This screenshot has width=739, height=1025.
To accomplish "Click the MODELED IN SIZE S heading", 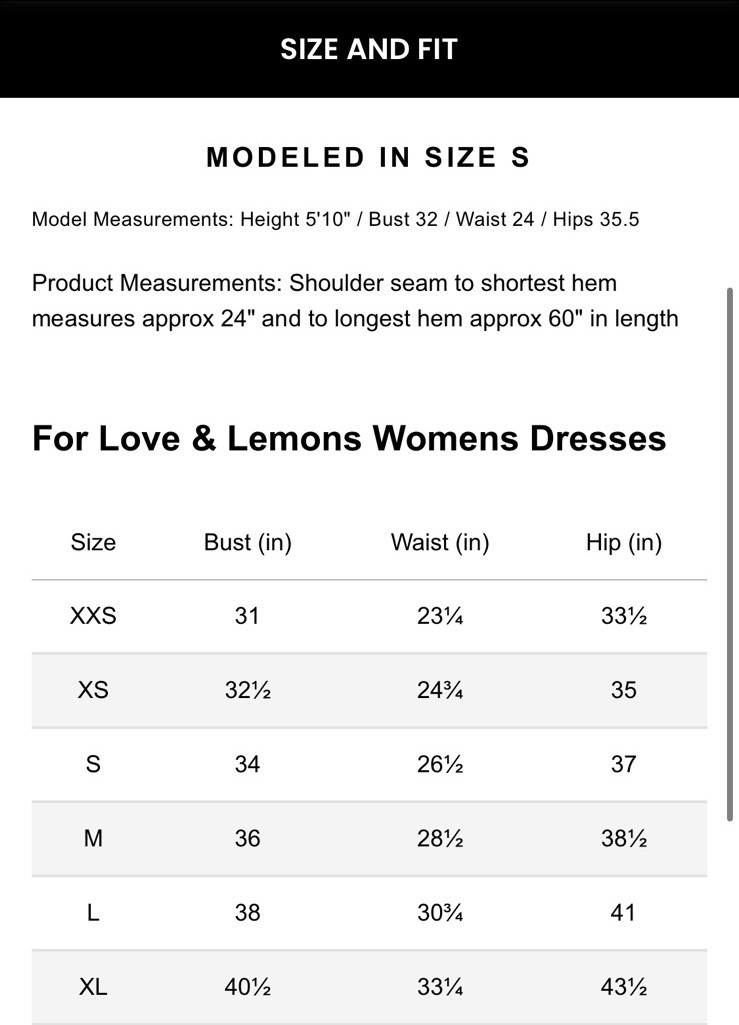I will (x=368, y=157).
